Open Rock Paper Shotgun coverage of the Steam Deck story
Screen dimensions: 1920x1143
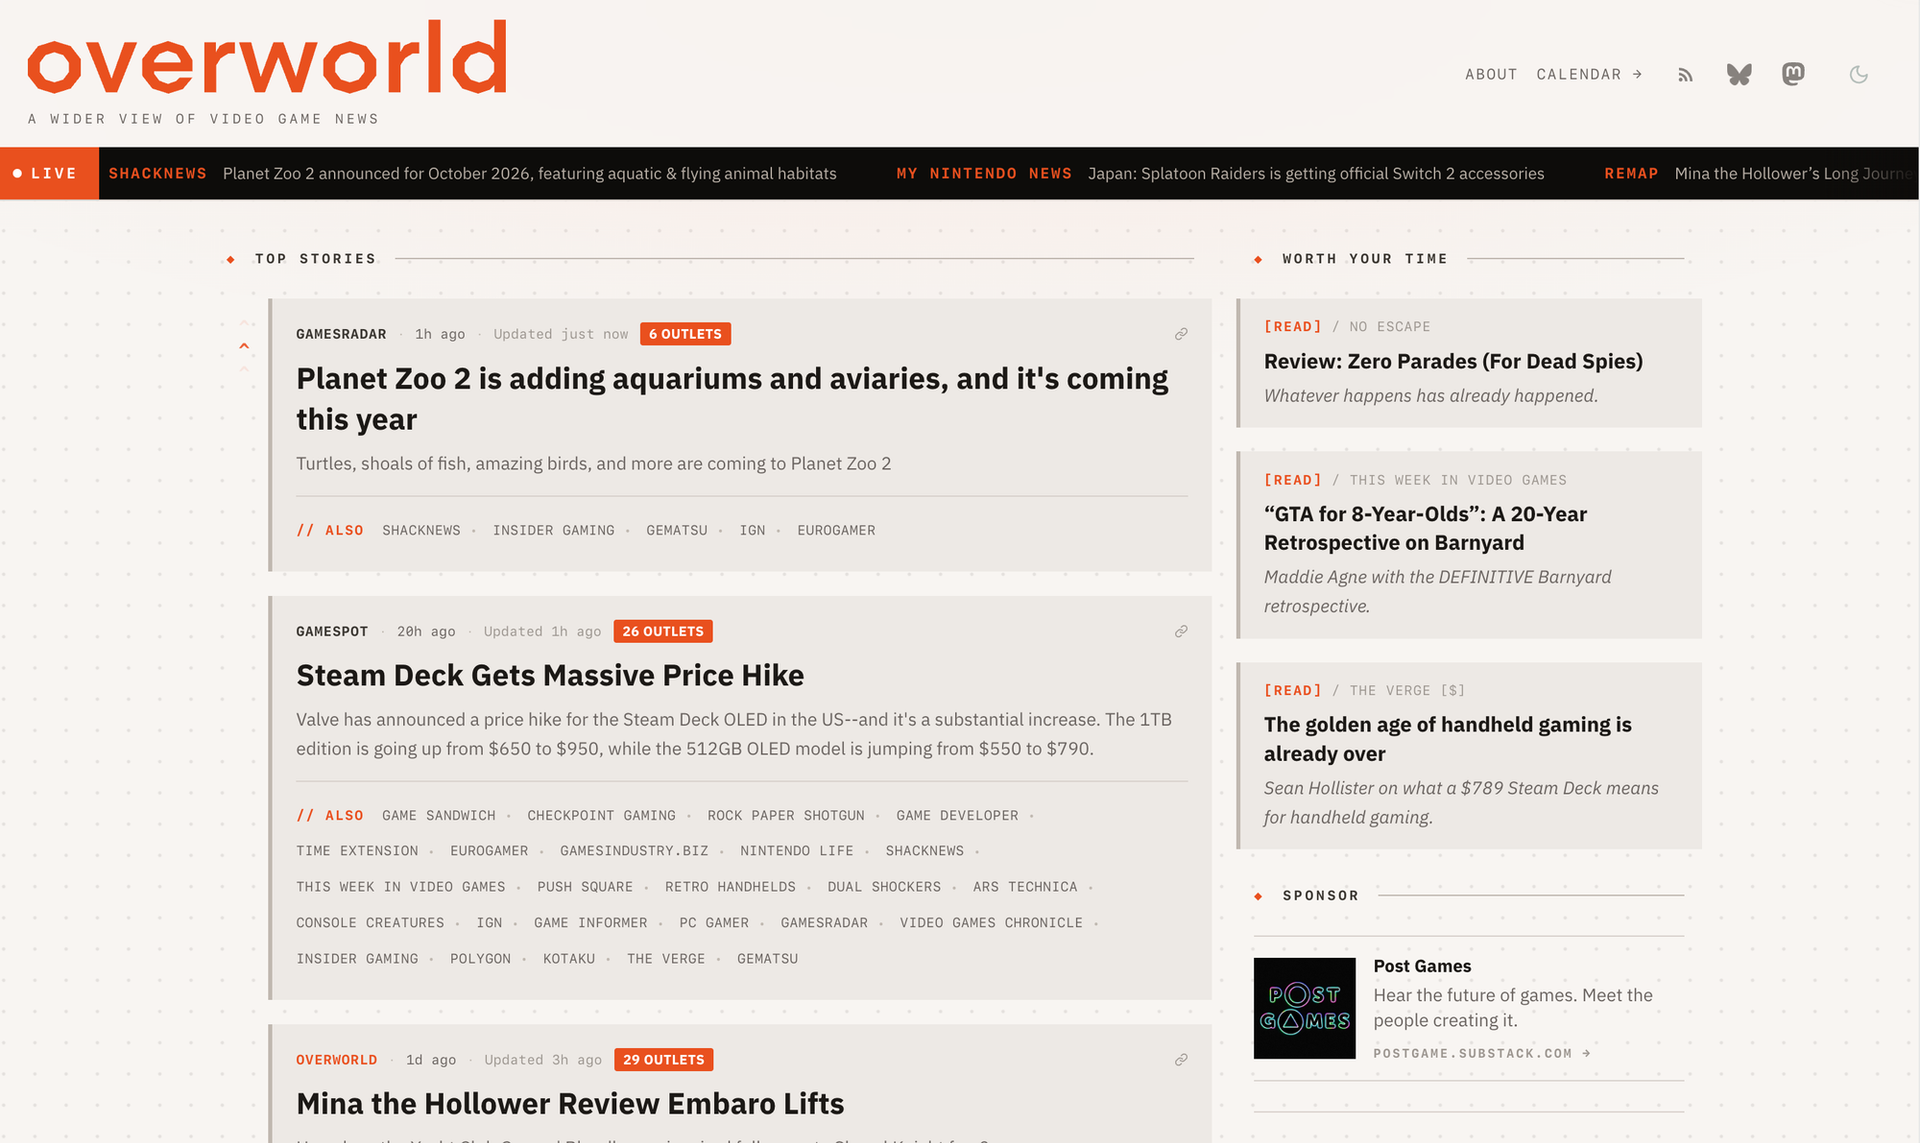click(785, 815)
